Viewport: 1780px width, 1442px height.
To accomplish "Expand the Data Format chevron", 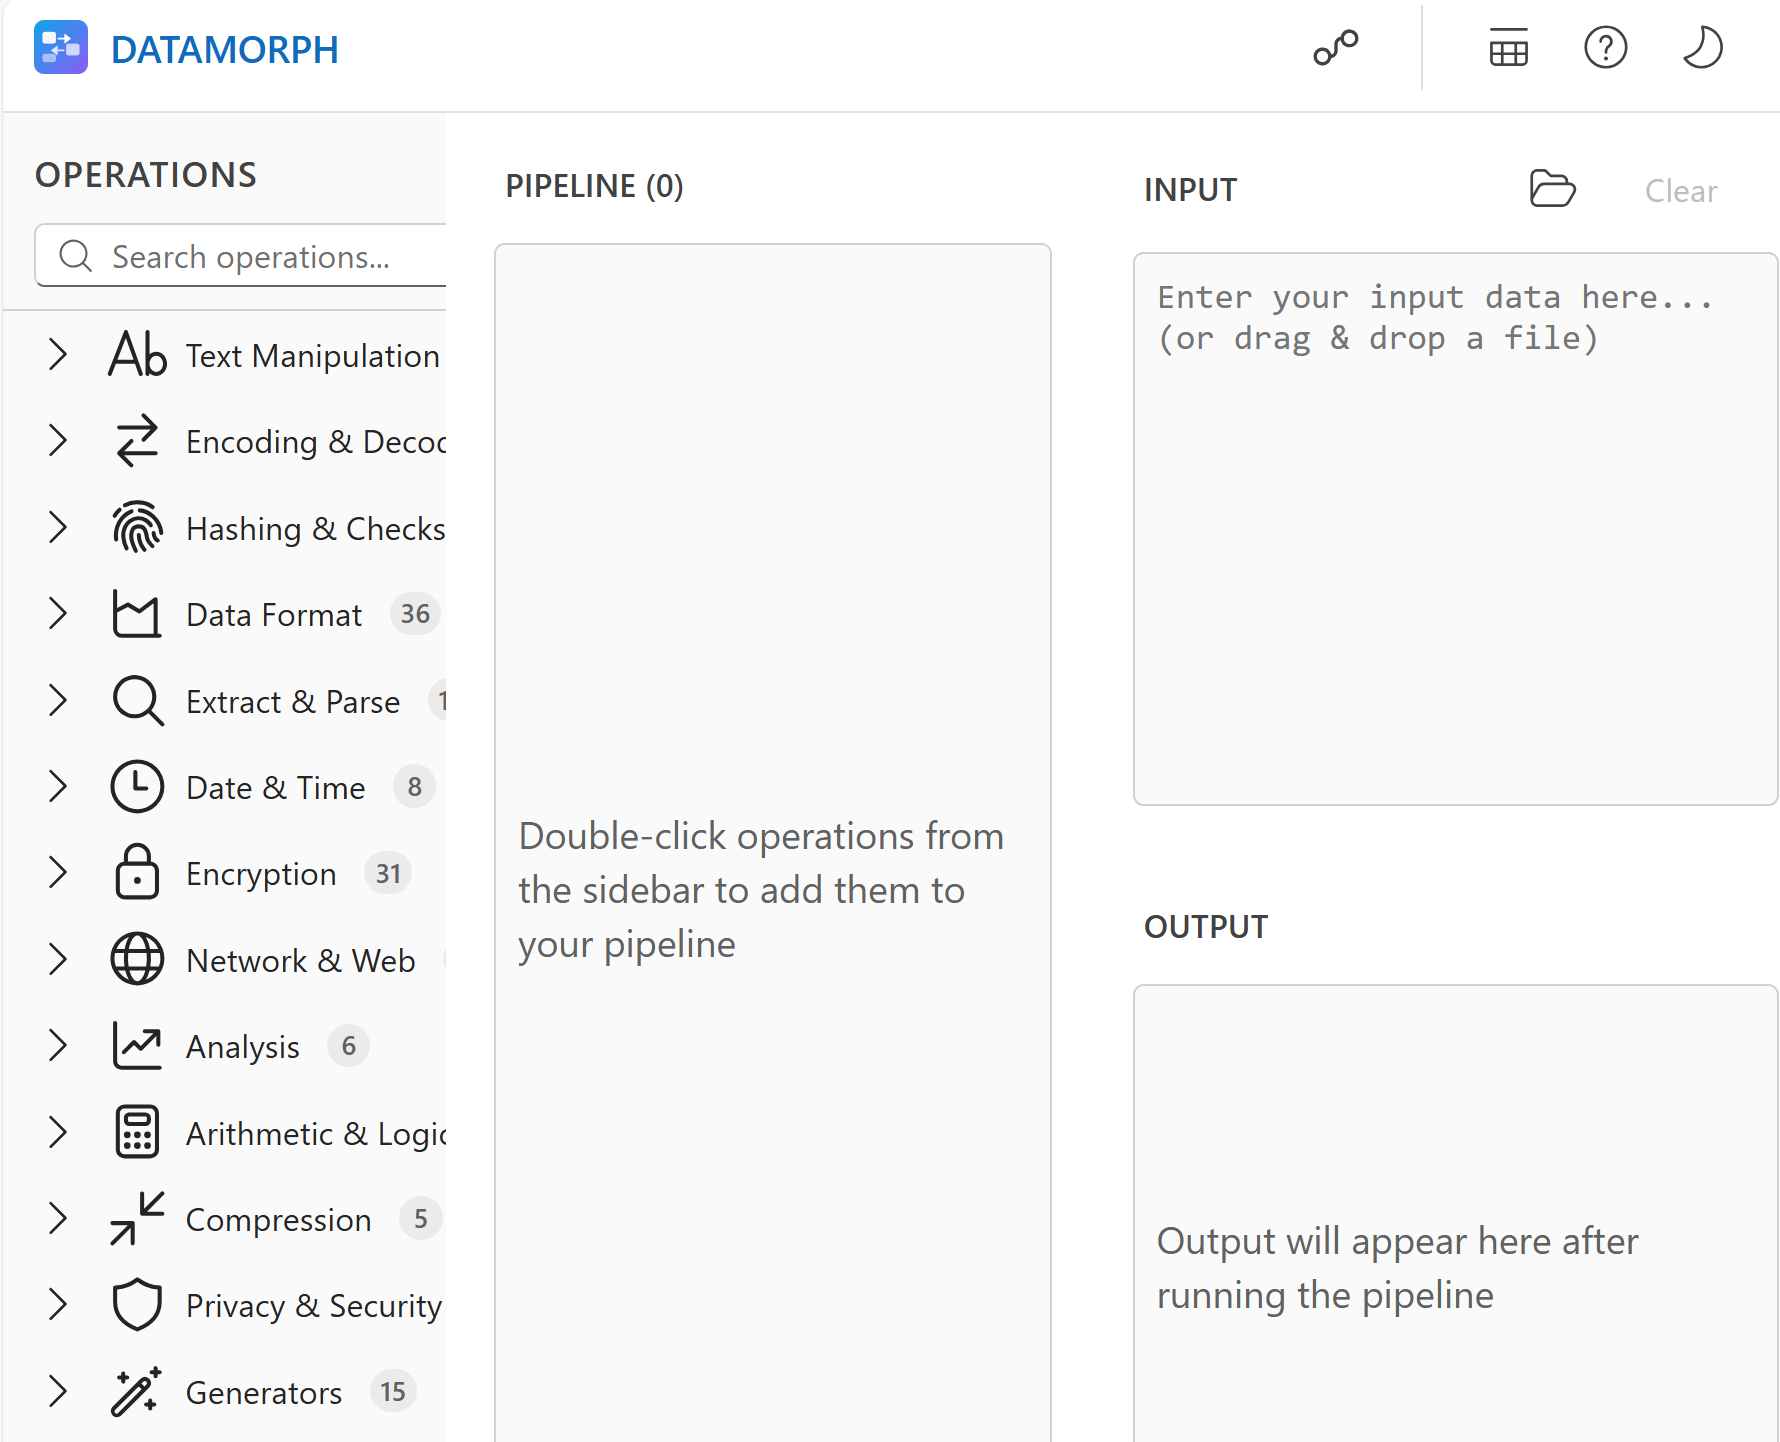I will pos(58,614).
